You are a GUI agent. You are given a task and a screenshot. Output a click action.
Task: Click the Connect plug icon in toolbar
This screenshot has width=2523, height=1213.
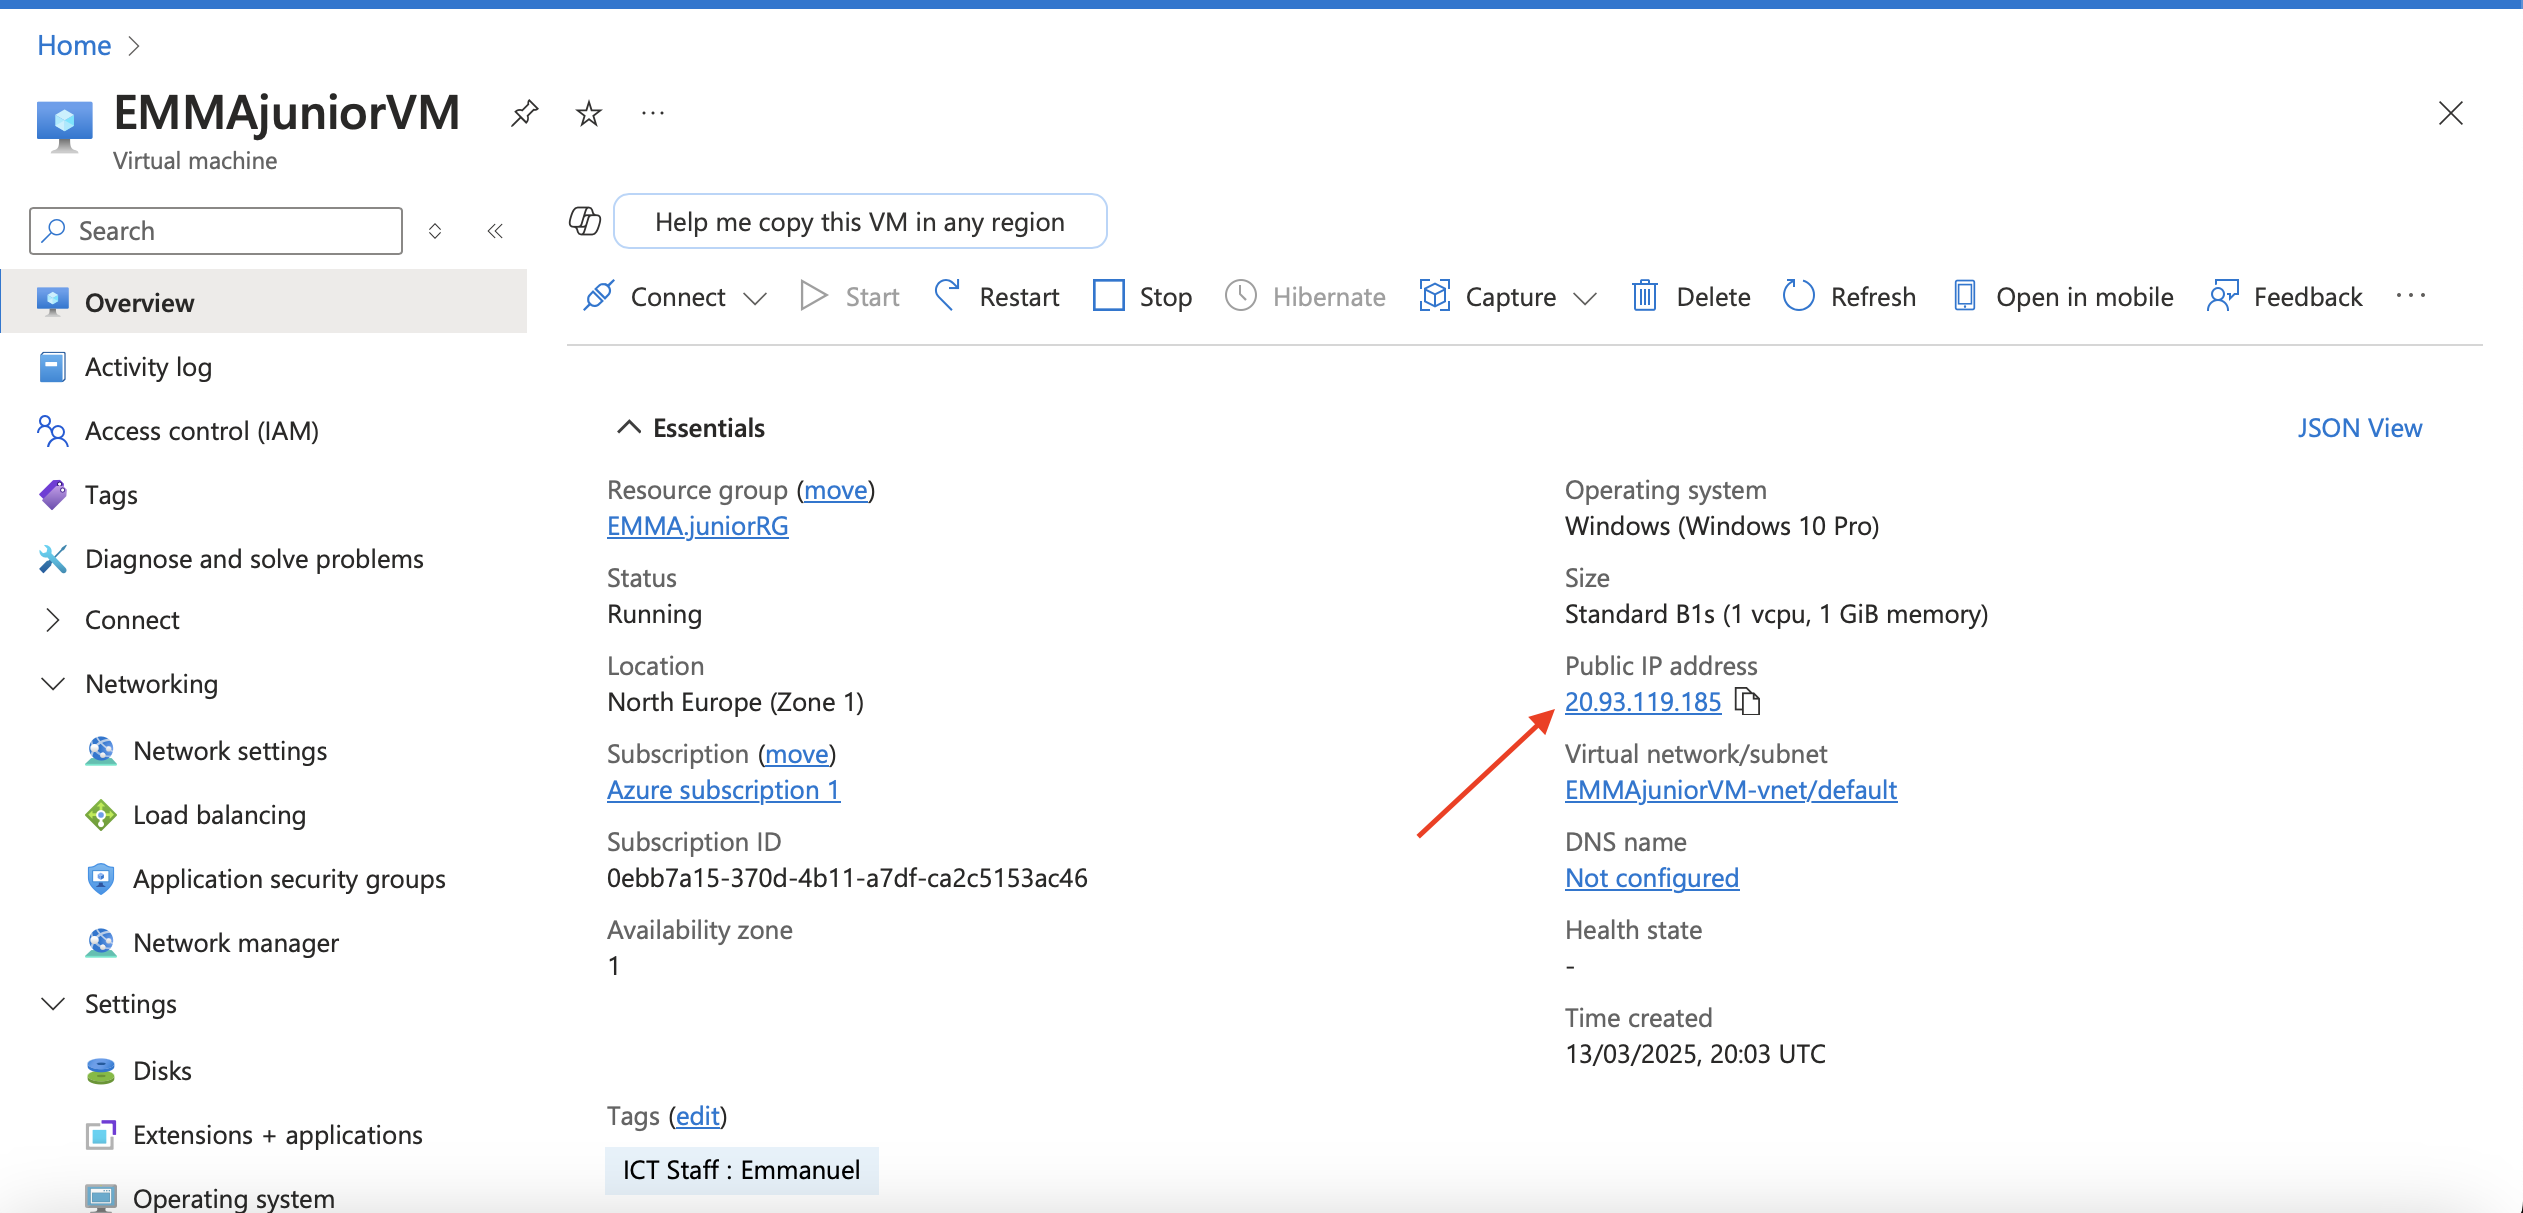(x=599, y=296)
